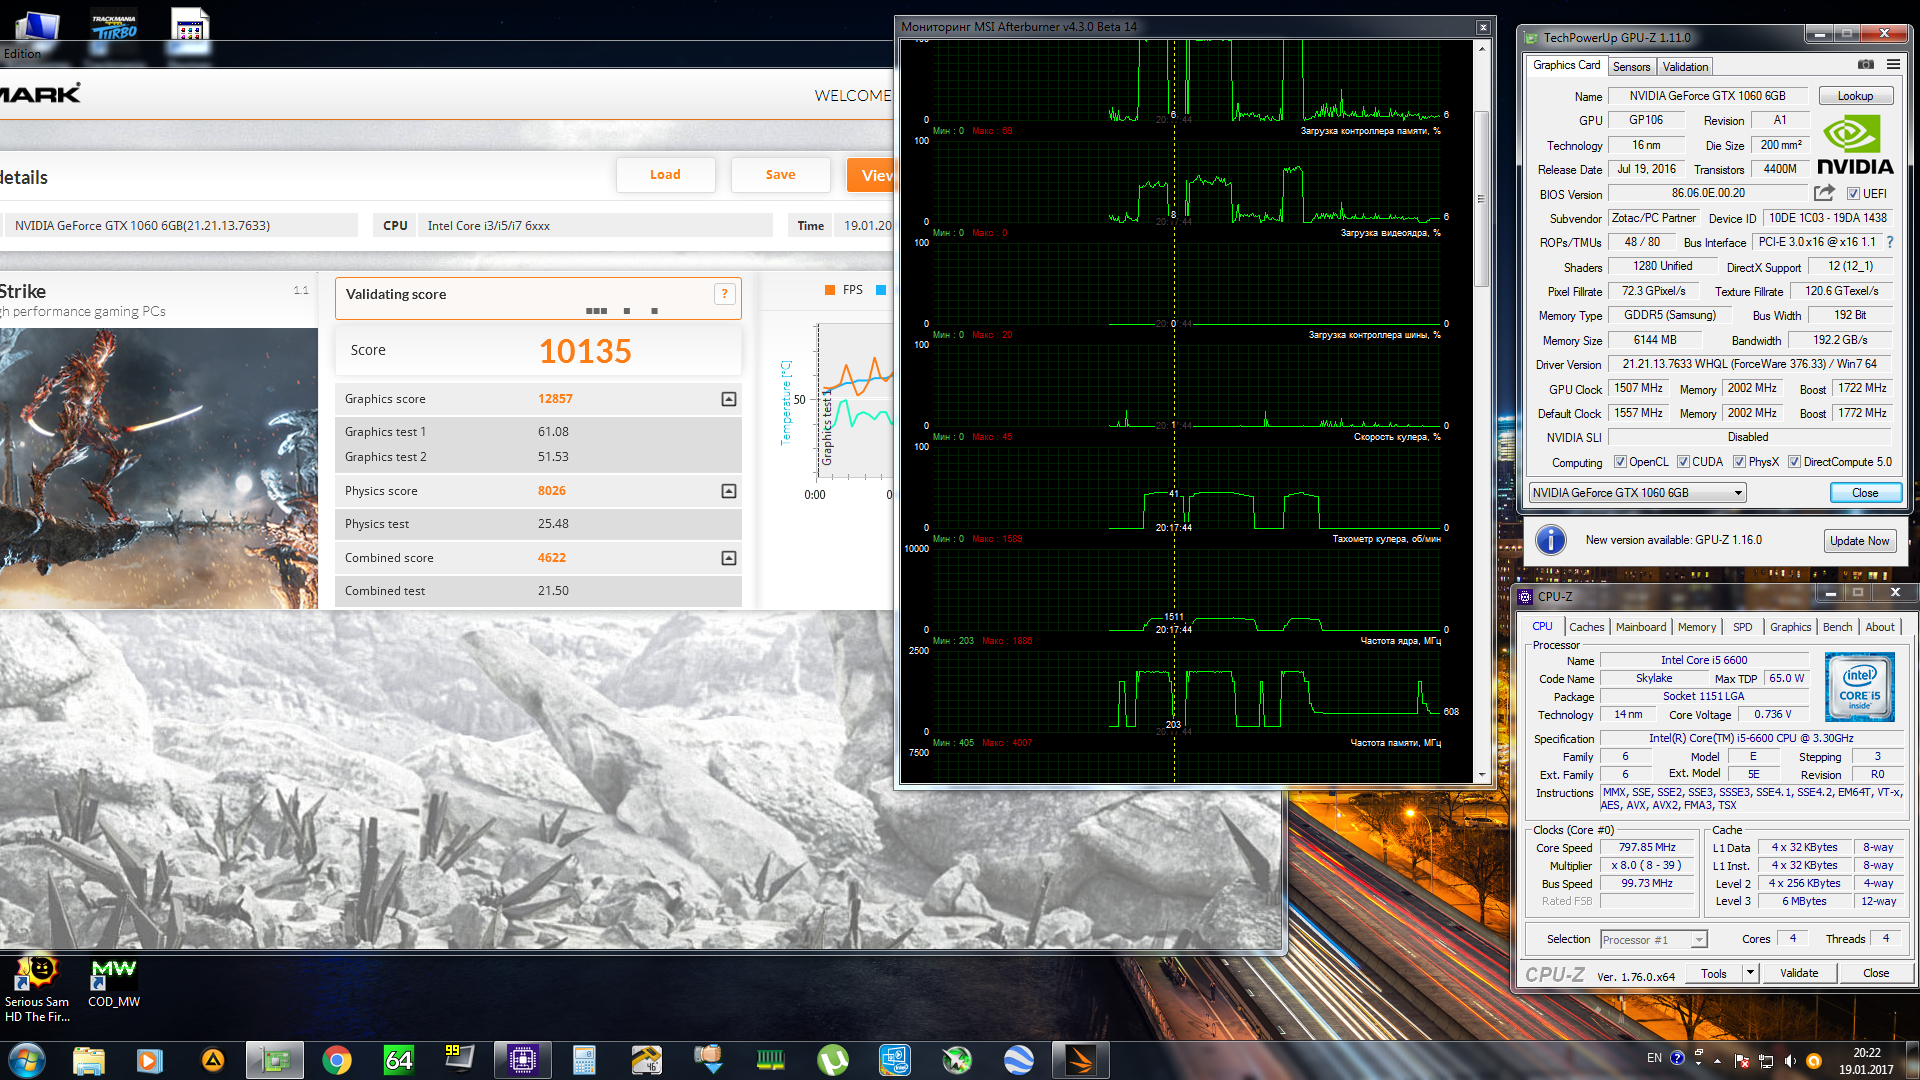1920x1080 pixels.
Task: Click the Afterburner scrollbar down arrow
Action: [x=1482, y=775]
